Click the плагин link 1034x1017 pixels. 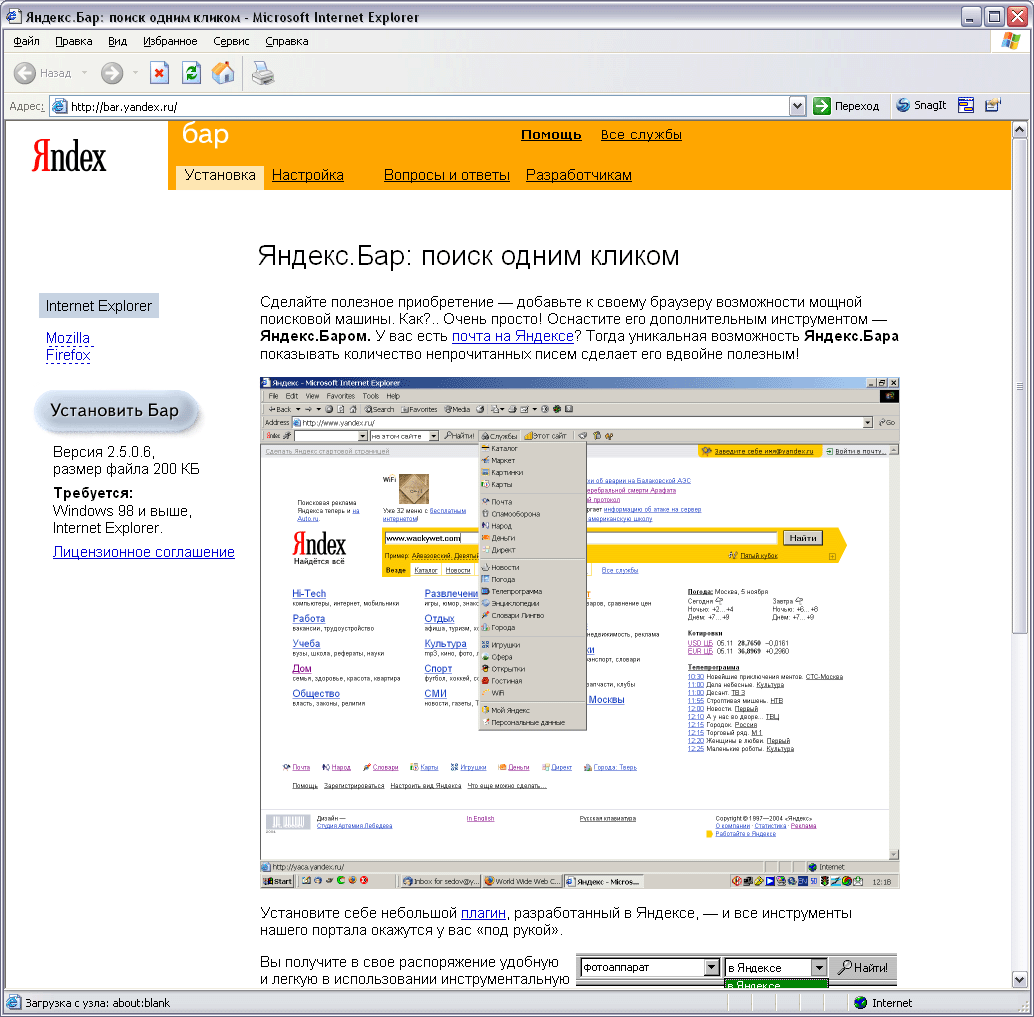pyautogui.click(x=483, y=913)
